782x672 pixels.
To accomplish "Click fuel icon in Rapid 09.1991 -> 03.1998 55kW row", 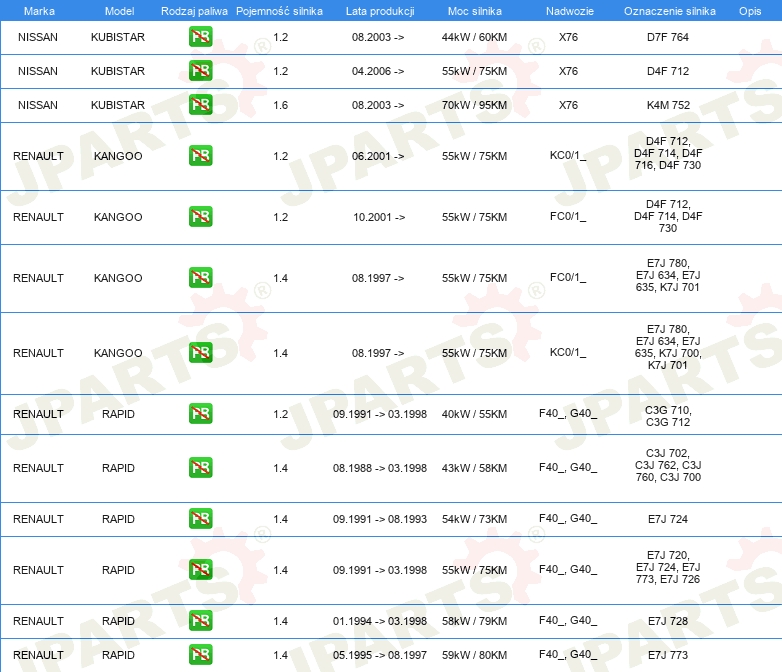I will 200,569.
